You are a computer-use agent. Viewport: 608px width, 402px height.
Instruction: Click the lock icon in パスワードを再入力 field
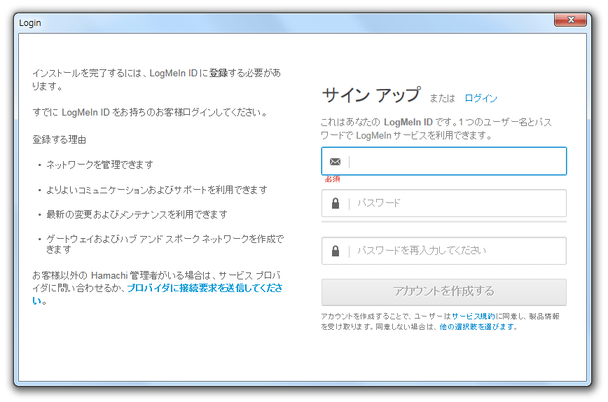(x=335, y=251)
